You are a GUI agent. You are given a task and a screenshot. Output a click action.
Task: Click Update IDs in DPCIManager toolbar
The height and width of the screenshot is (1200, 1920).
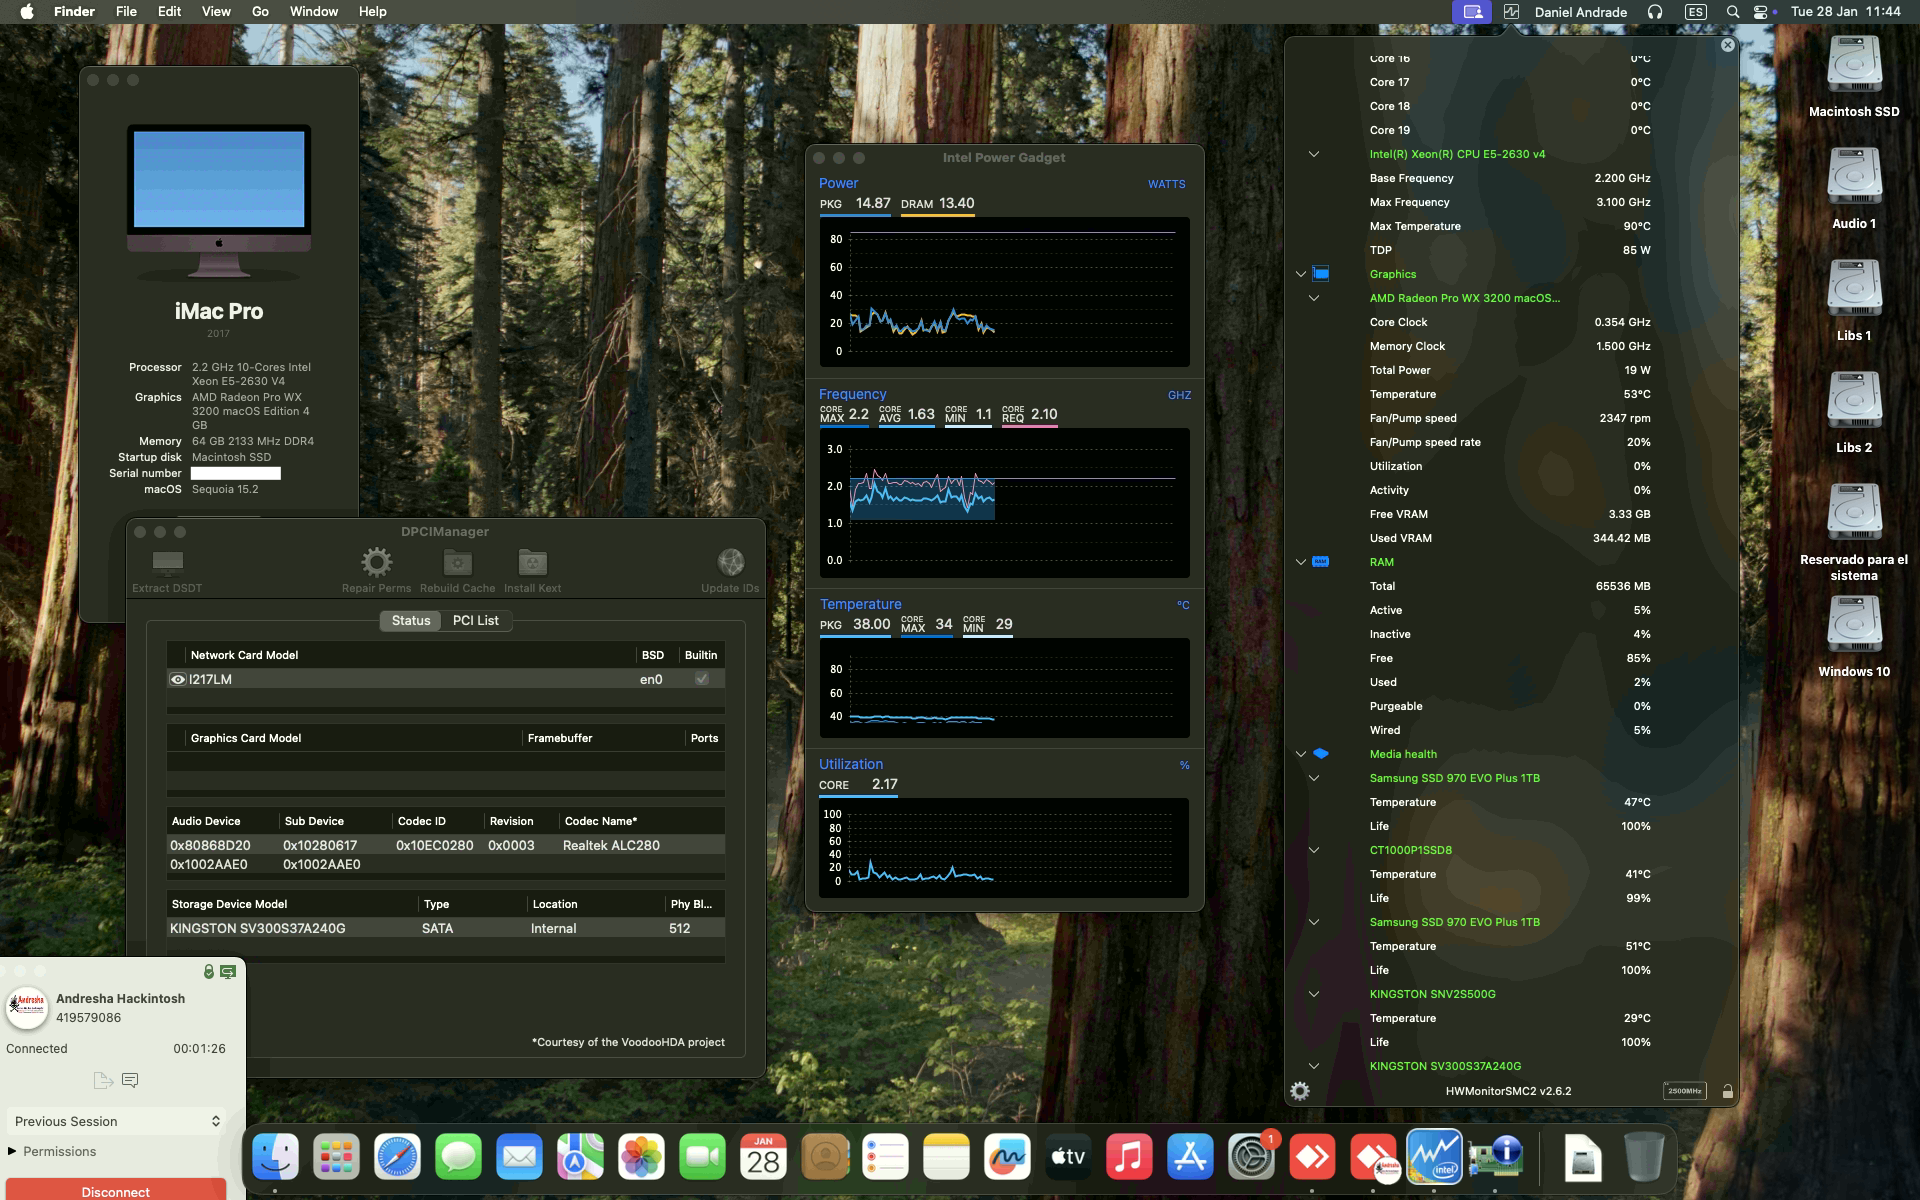(x=731, y=563)
